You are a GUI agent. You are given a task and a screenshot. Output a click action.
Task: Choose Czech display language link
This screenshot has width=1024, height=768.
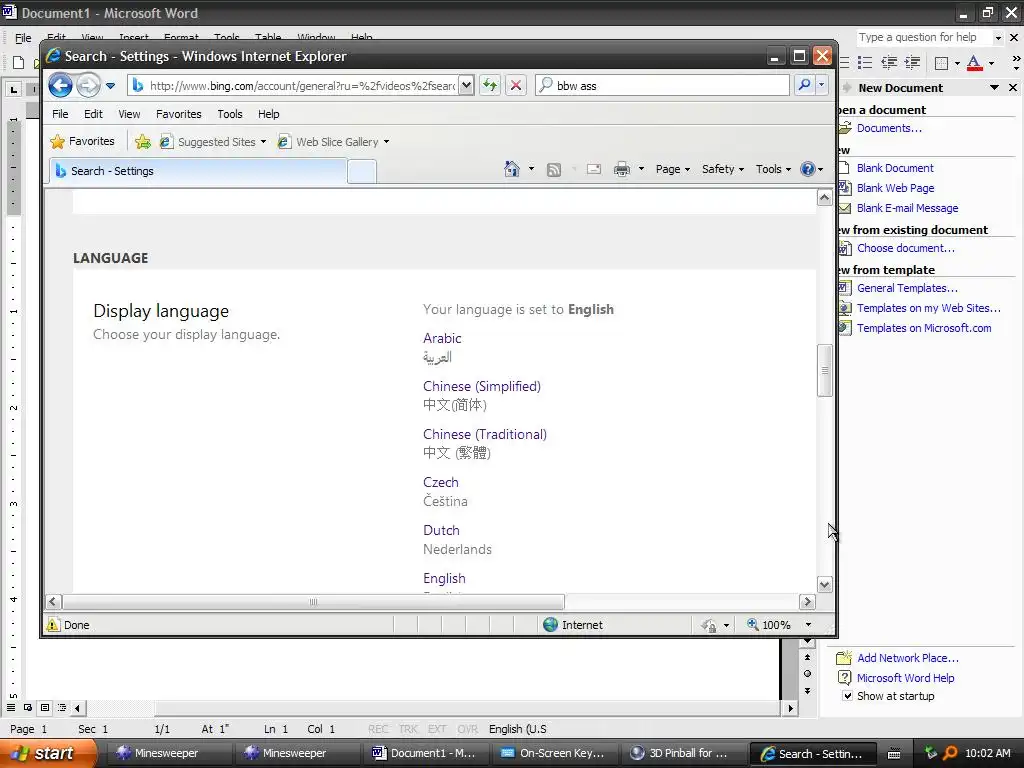[x=441, y=482]
